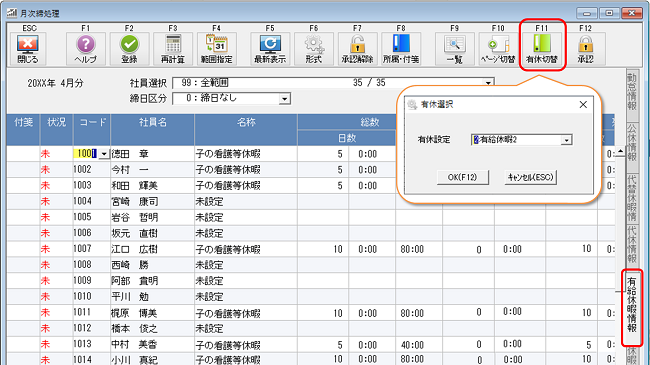Open the employee code 1001 dropdown arrow

tap(104, 154)
